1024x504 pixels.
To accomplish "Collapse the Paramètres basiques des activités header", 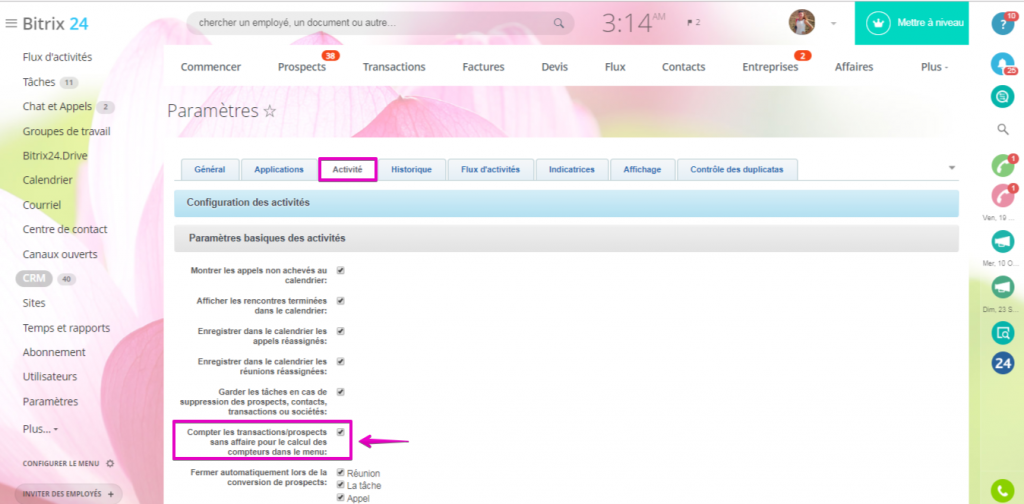I will pos(566,239).
